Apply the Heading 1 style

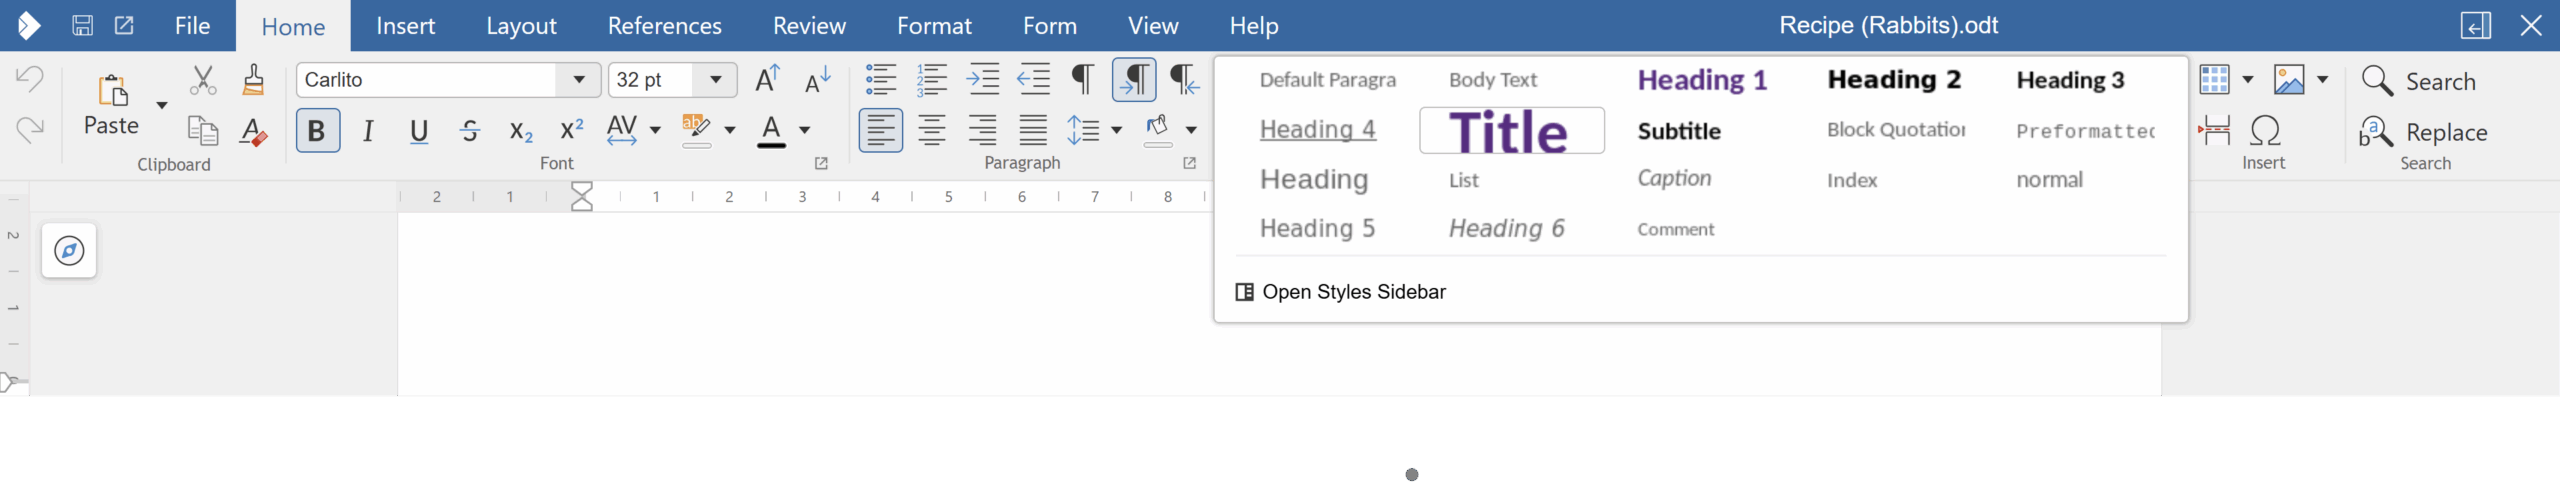(1702, 80)
